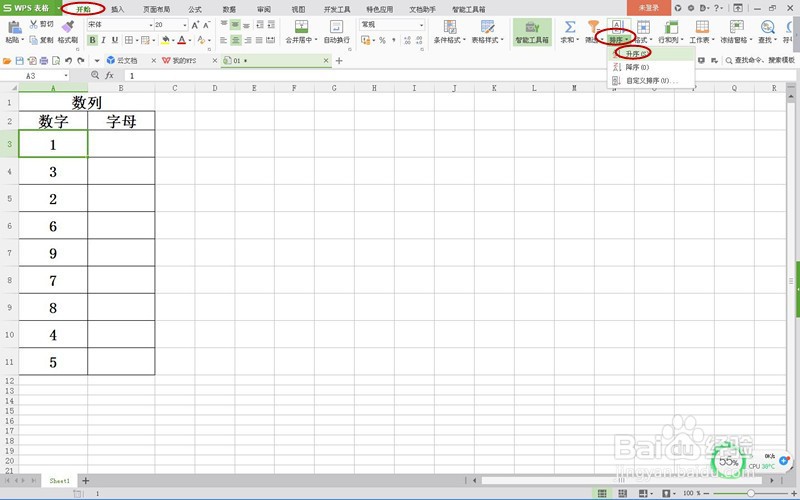Toggle align text left
This screenshot has width=800, height=500.
(x=223, y=40)
